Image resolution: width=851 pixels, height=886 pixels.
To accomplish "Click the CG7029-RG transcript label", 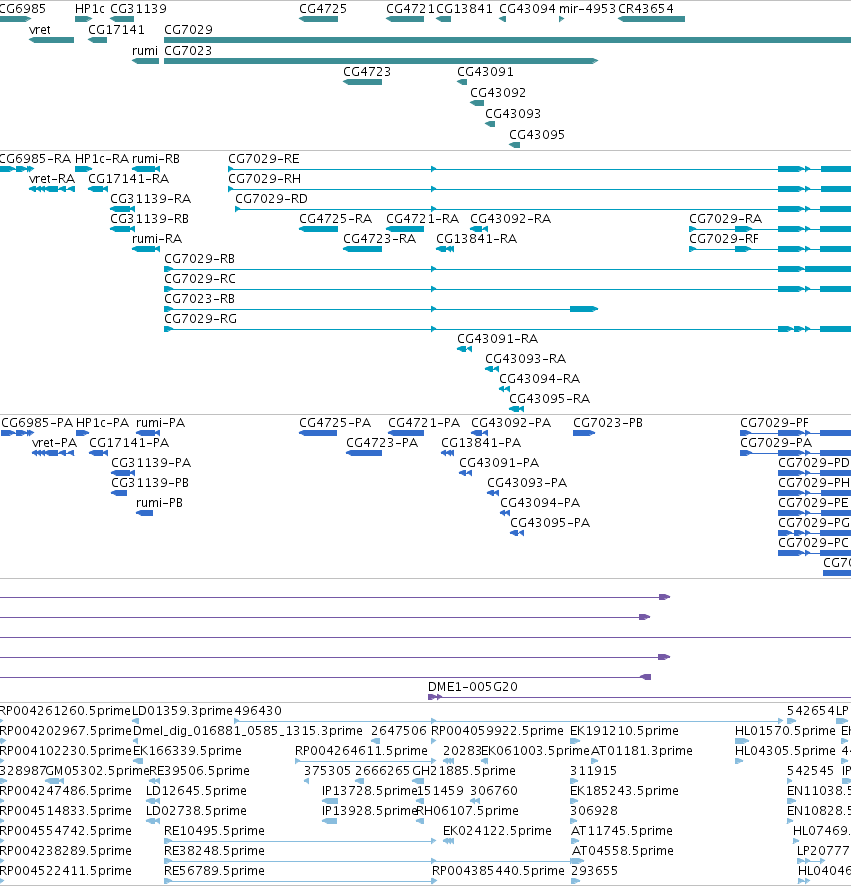I will click(x=201, y=319).
